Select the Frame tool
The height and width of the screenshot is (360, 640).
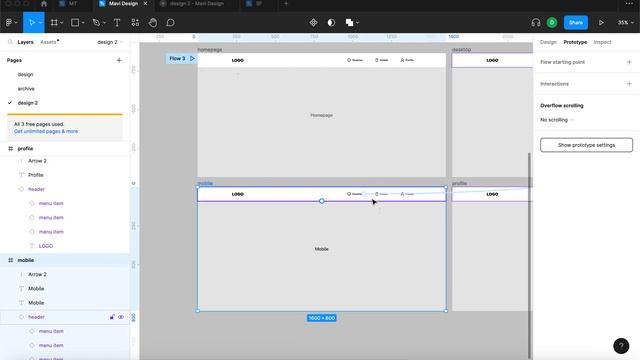pyautogui.click(x=54, y=23)
